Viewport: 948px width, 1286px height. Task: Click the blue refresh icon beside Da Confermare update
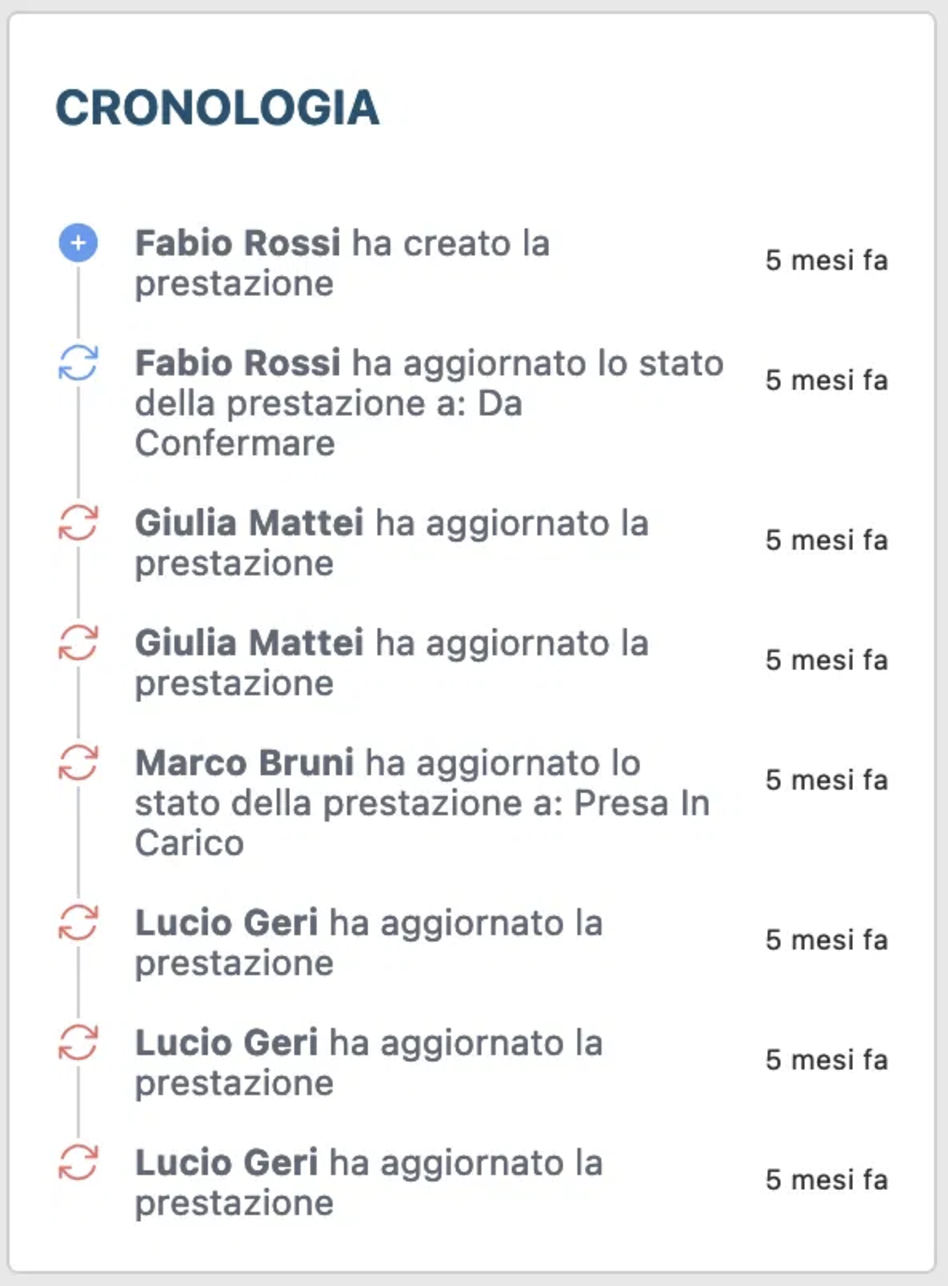(x=78, y=363)
